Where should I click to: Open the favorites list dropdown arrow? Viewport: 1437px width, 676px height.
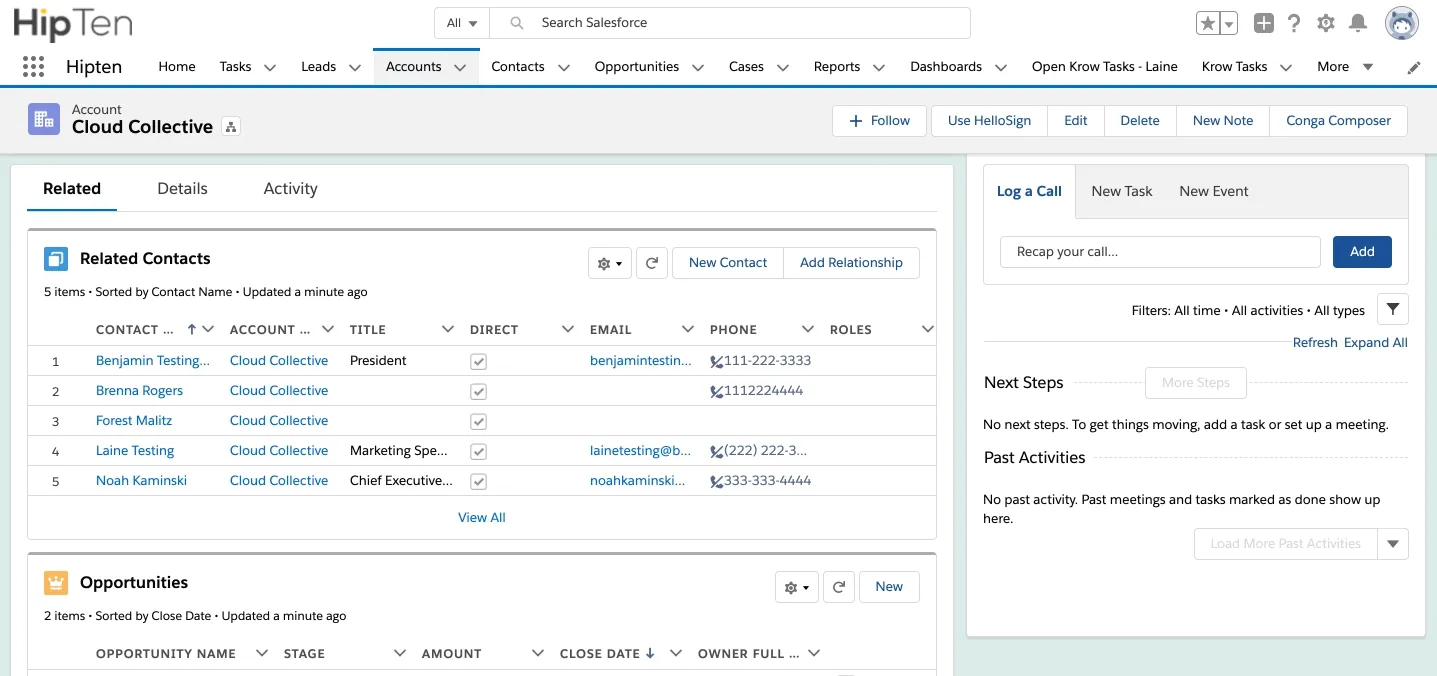tap(1229, 23)
